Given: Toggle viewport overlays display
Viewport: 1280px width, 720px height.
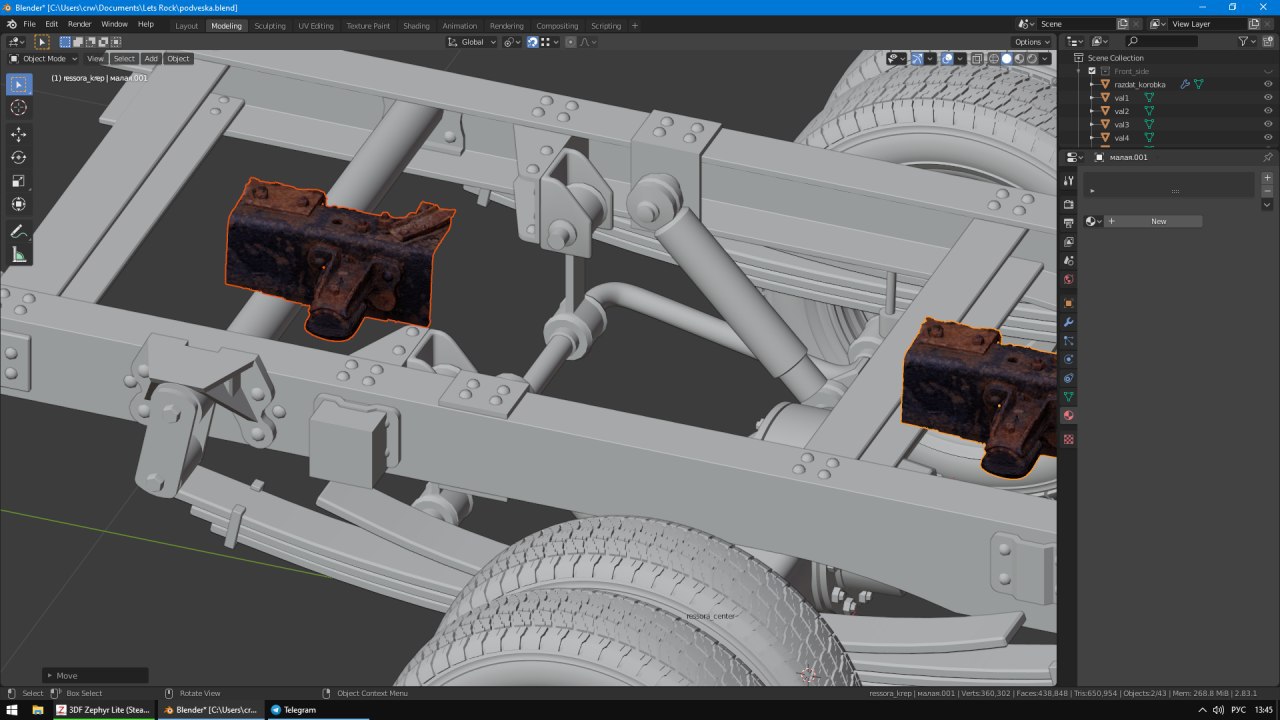Looking at the screenshot, I should 947,58.
